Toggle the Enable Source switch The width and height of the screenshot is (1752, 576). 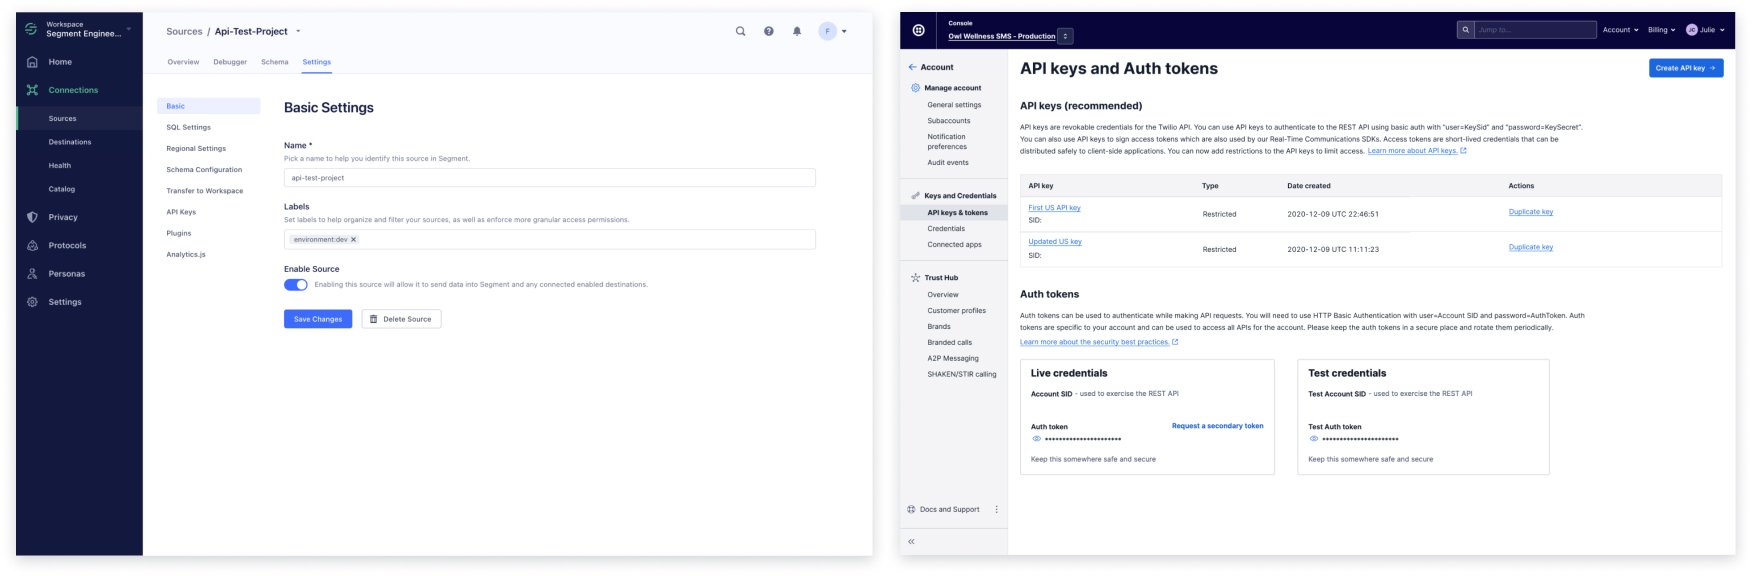pos(296,285)
